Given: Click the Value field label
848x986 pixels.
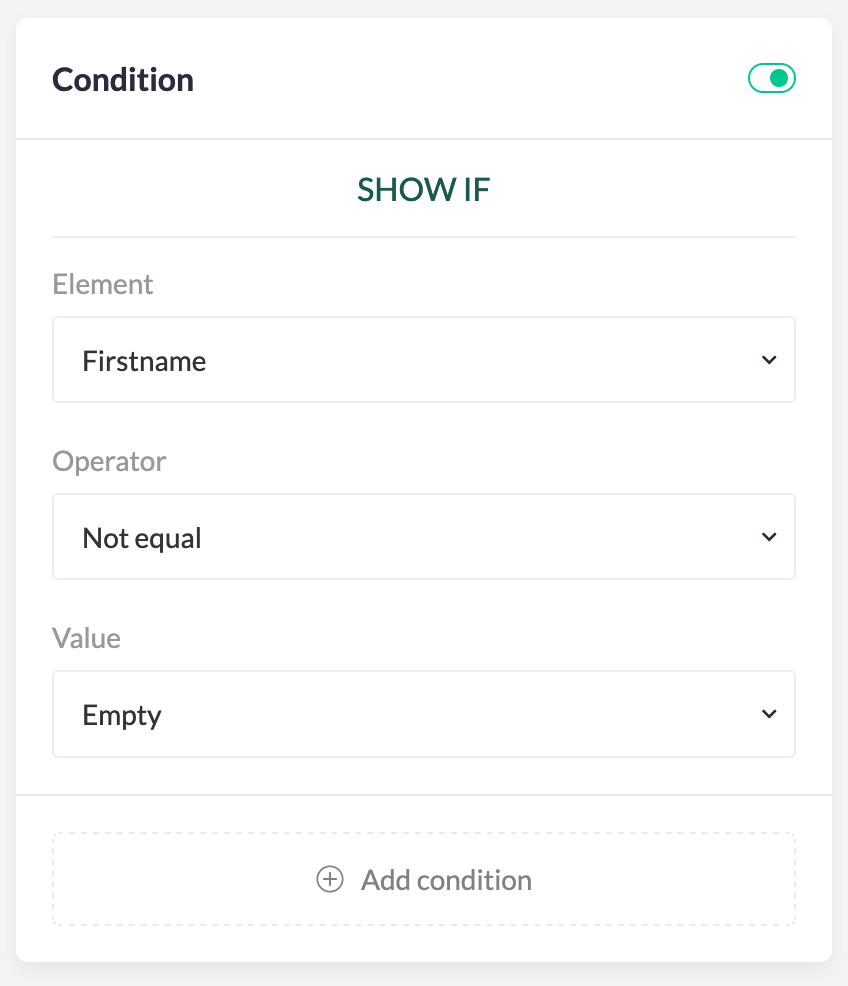Looking at the screenshot, I should (x=86, y=638).
